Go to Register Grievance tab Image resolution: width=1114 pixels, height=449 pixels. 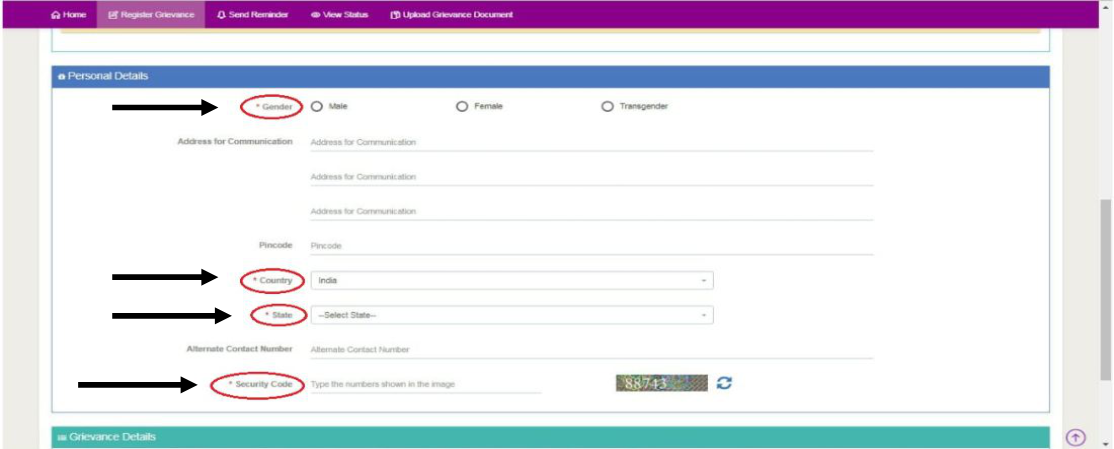(150, 15)
